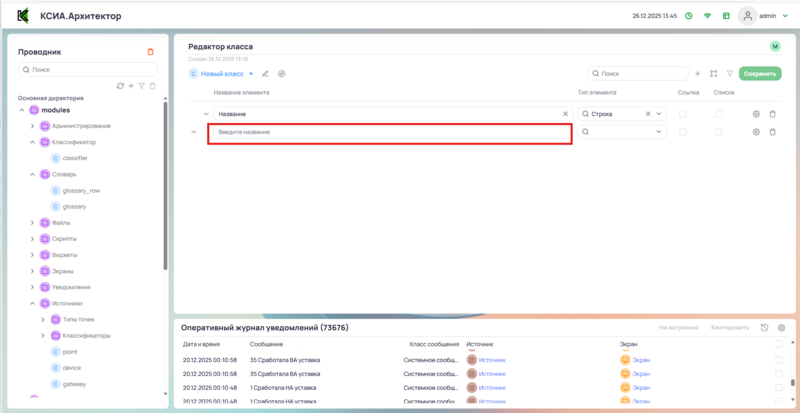Collapse the Словарь folder
This screenshot has width=800, height=413.
(x=32, y=174)
